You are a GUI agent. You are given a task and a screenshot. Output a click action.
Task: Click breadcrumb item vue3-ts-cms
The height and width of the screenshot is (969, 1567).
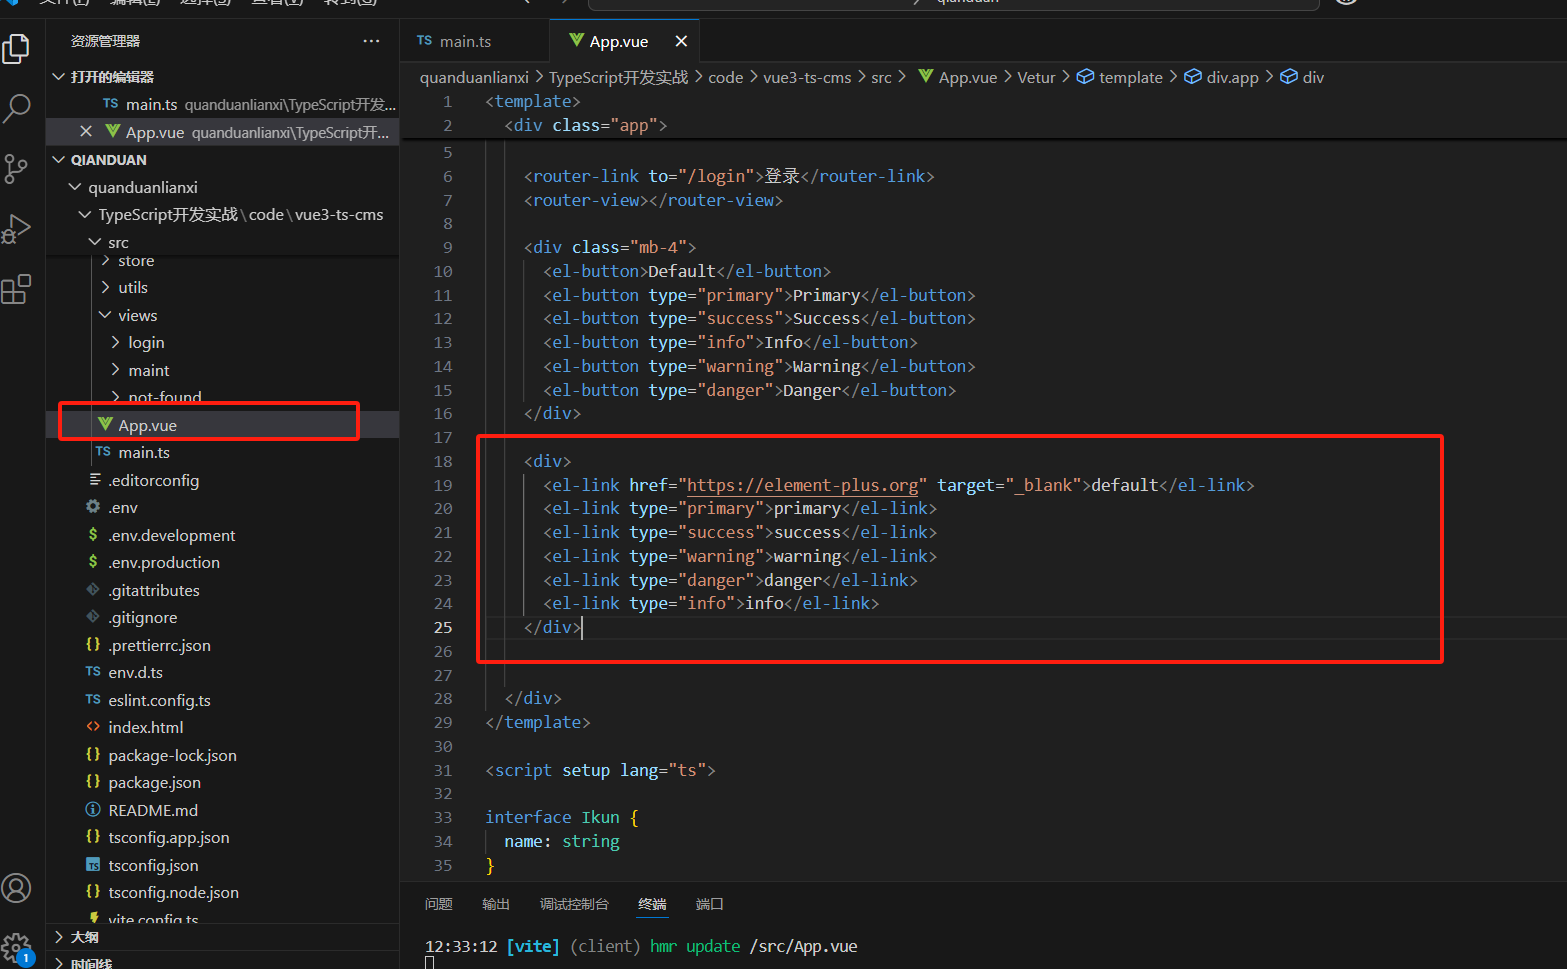click(807, 77)
